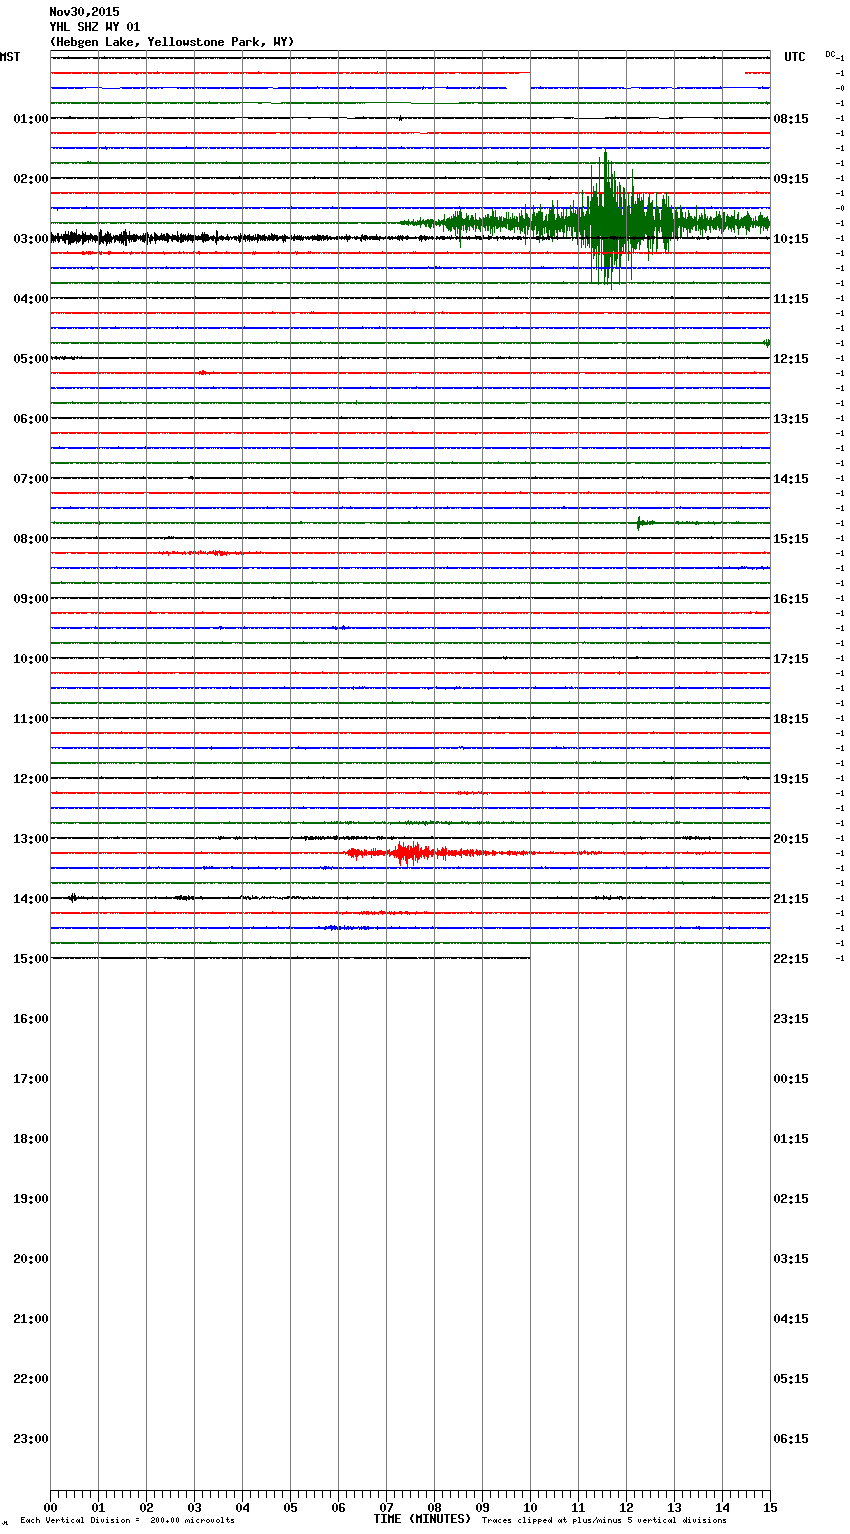
Task: Click the small blue-green event near 07:45 MST
Action: pos(645,523)
